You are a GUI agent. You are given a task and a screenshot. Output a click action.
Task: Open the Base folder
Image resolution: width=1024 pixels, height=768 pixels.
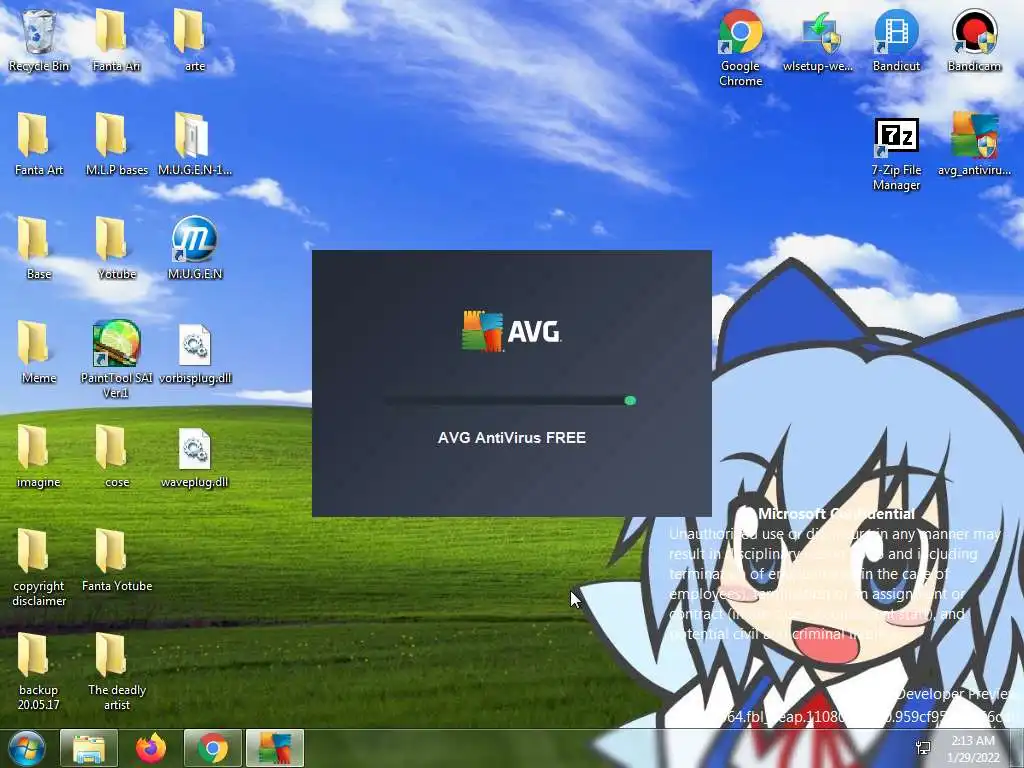click(x=39, y=248)
